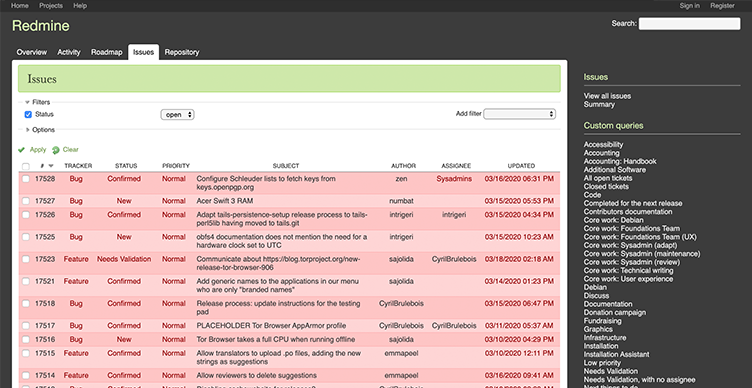This screenshot has width=752, height=388.
Task: Click the Sysadmins assignee link
Action: tap(454, 179)
